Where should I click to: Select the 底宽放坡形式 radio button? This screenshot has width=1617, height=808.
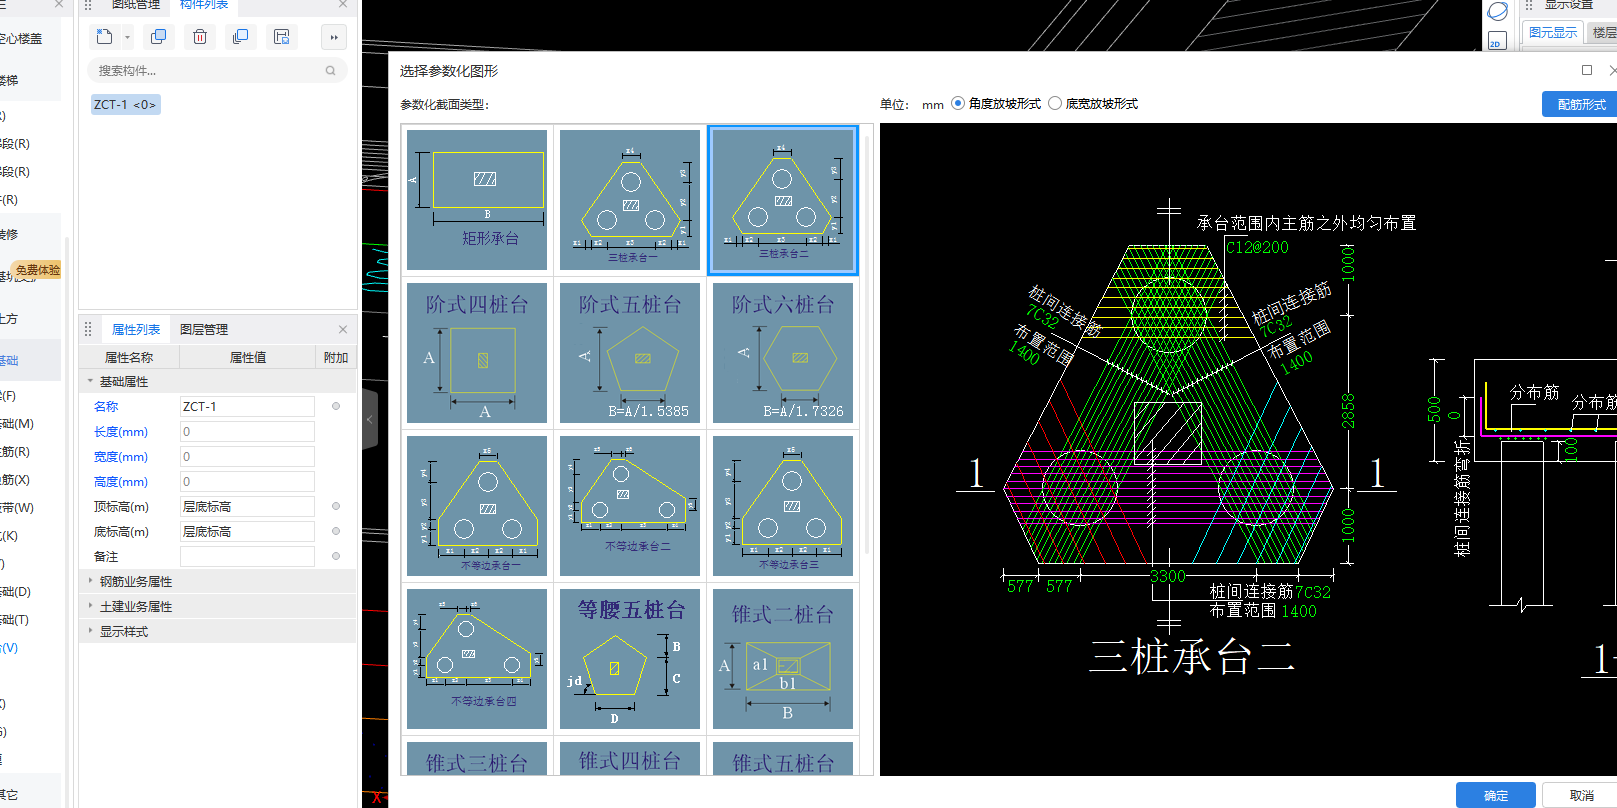(x=1055, y=103)
